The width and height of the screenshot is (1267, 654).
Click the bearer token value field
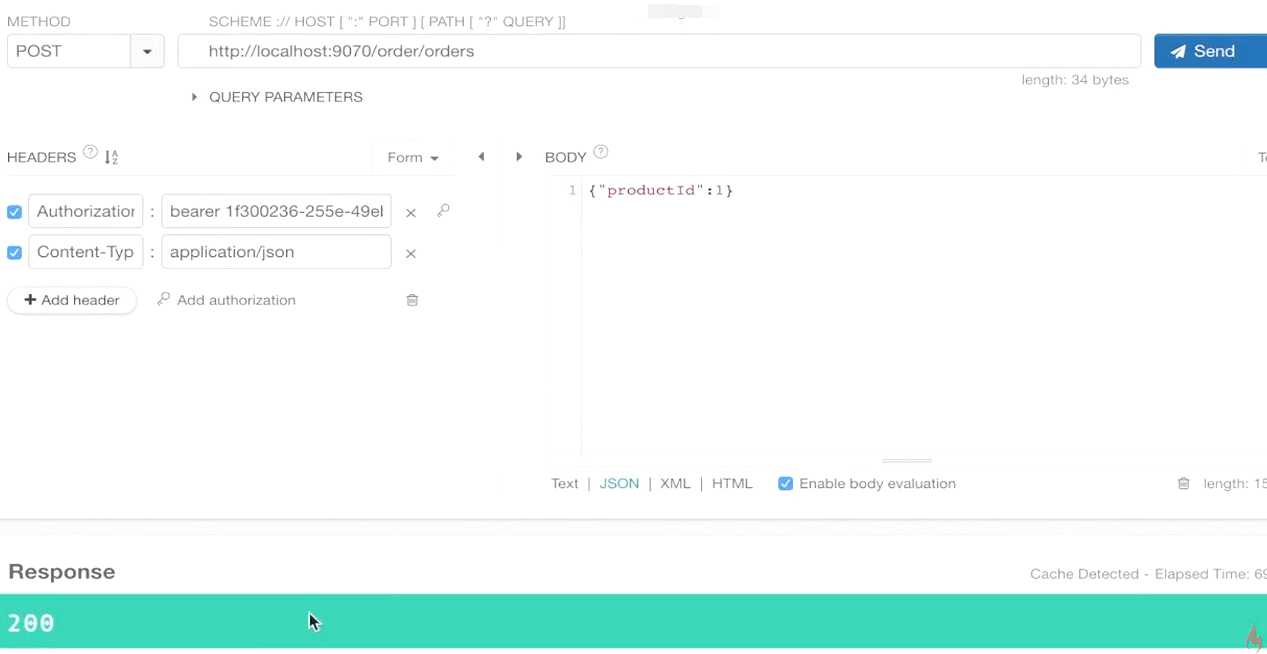276,211
